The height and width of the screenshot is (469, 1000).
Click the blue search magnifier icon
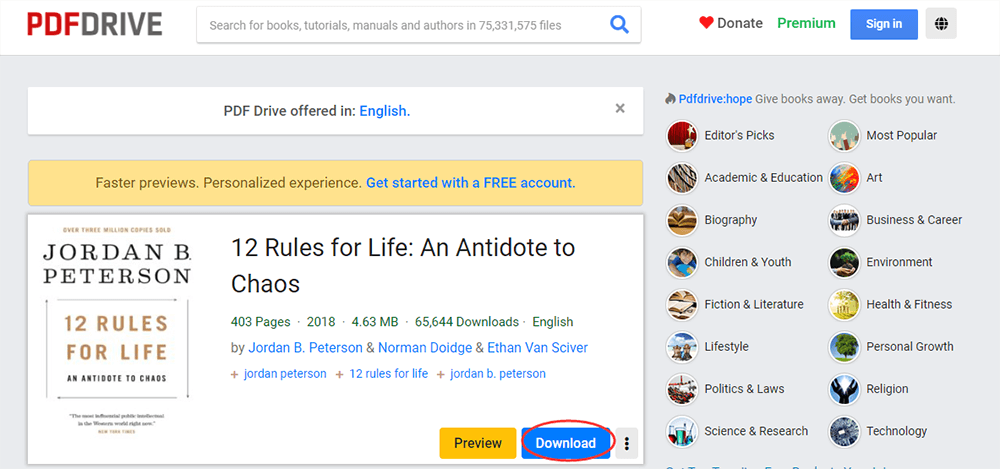point(620,24)
